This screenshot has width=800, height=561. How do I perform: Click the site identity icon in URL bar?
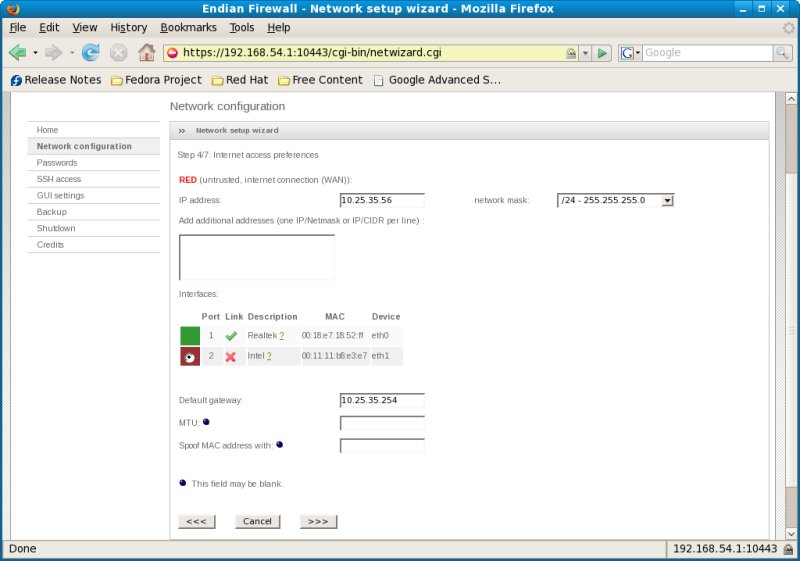[x=172, y=53]
